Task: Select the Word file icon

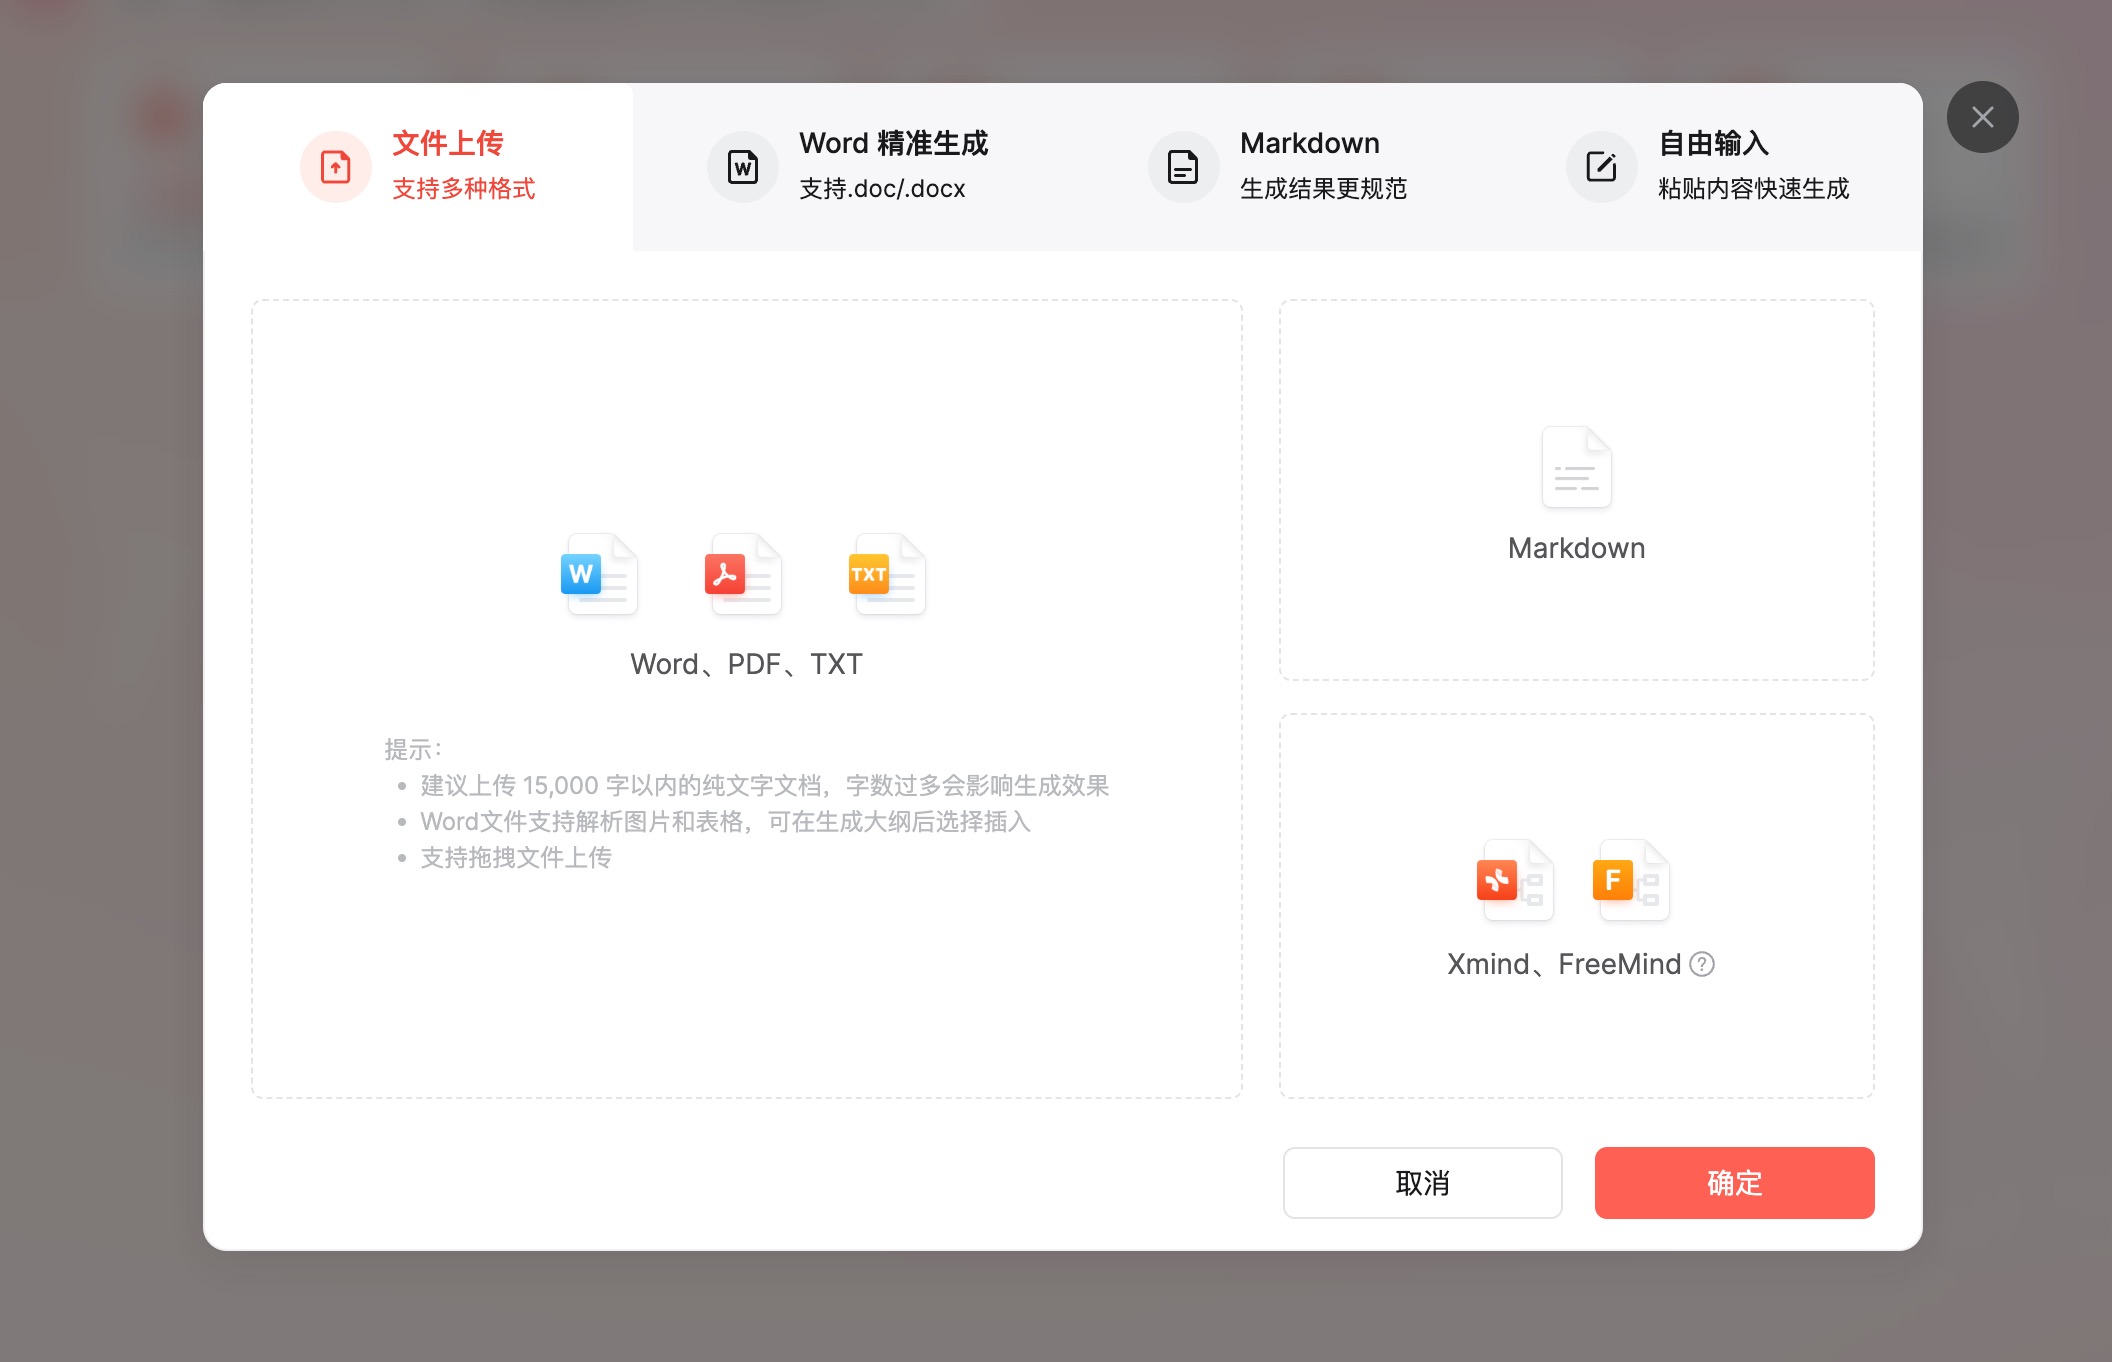Action: 600,575
